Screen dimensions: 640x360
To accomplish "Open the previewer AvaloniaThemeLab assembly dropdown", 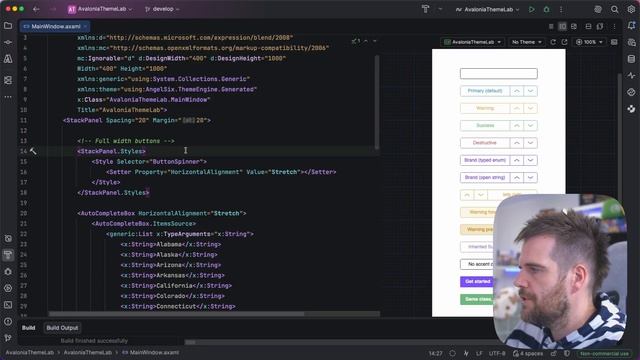I will coord(473,42).
